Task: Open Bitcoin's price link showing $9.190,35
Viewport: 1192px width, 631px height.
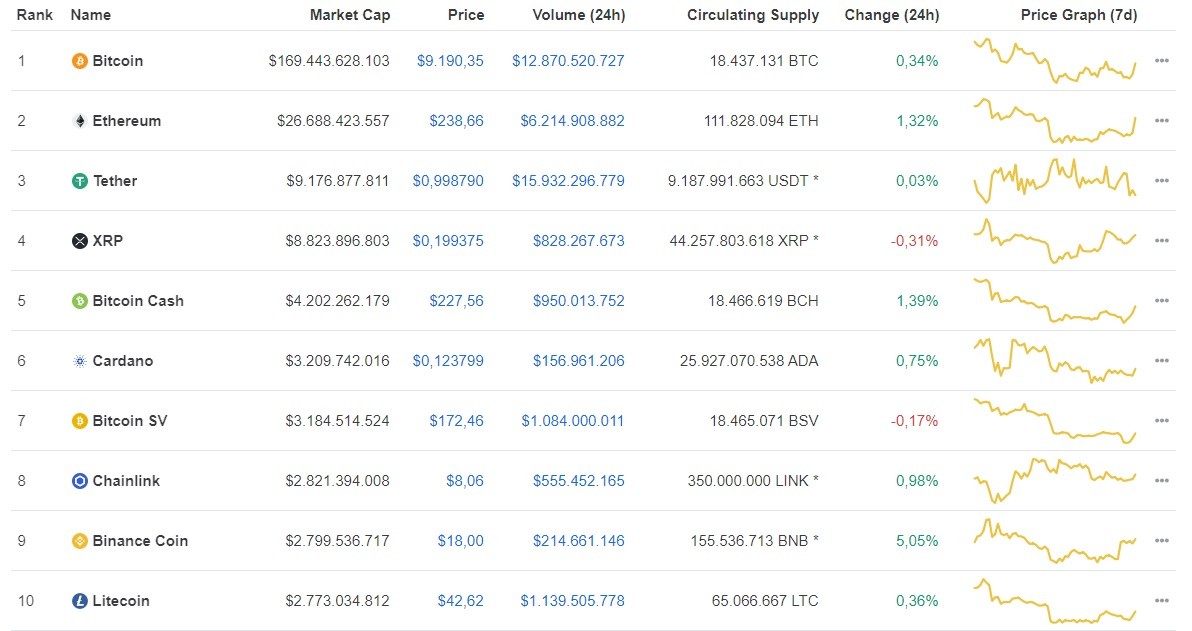Action: pyautogui.click(x=450, y=60)
